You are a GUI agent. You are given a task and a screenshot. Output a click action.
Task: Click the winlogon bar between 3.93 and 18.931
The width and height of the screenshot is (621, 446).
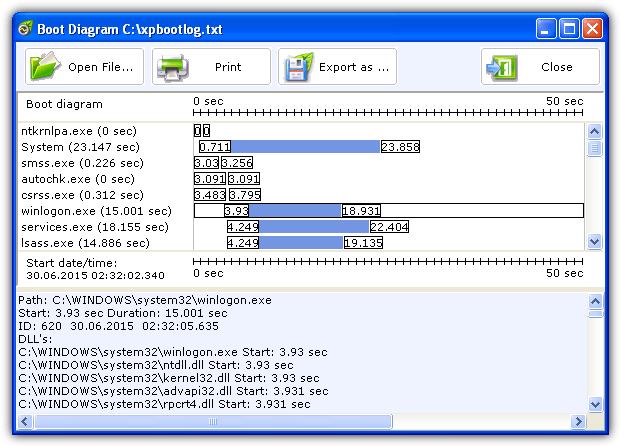(x=295, y=210)
